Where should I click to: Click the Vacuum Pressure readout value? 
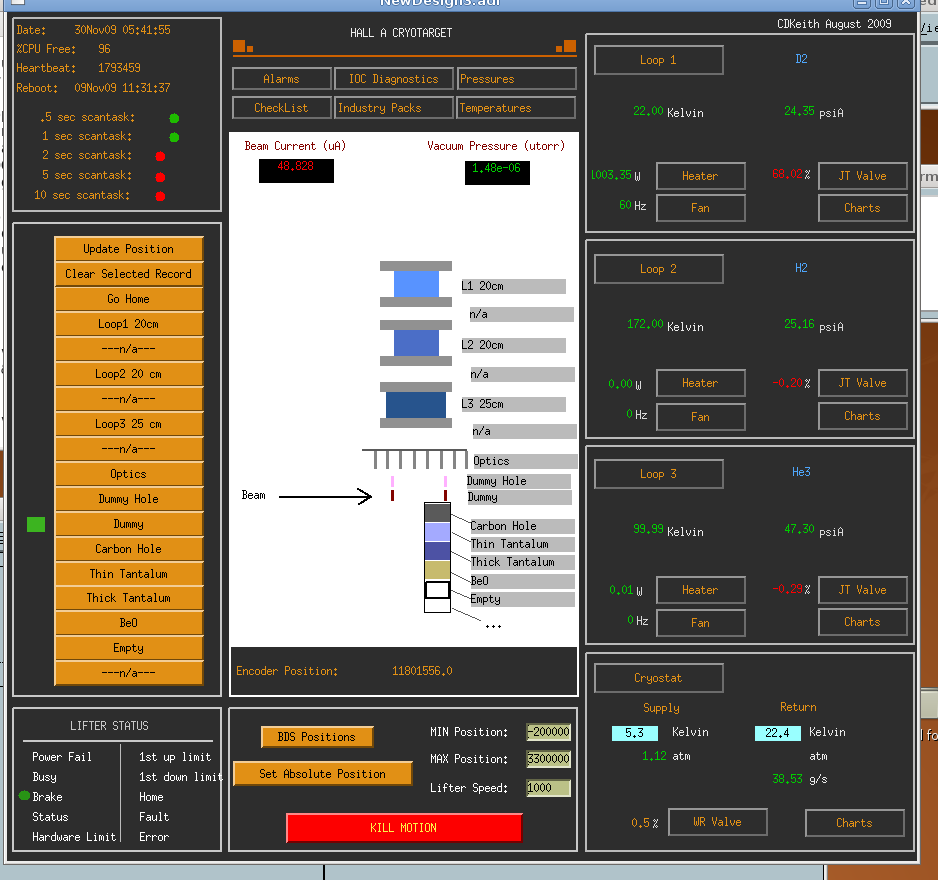(x=497, y=172)
